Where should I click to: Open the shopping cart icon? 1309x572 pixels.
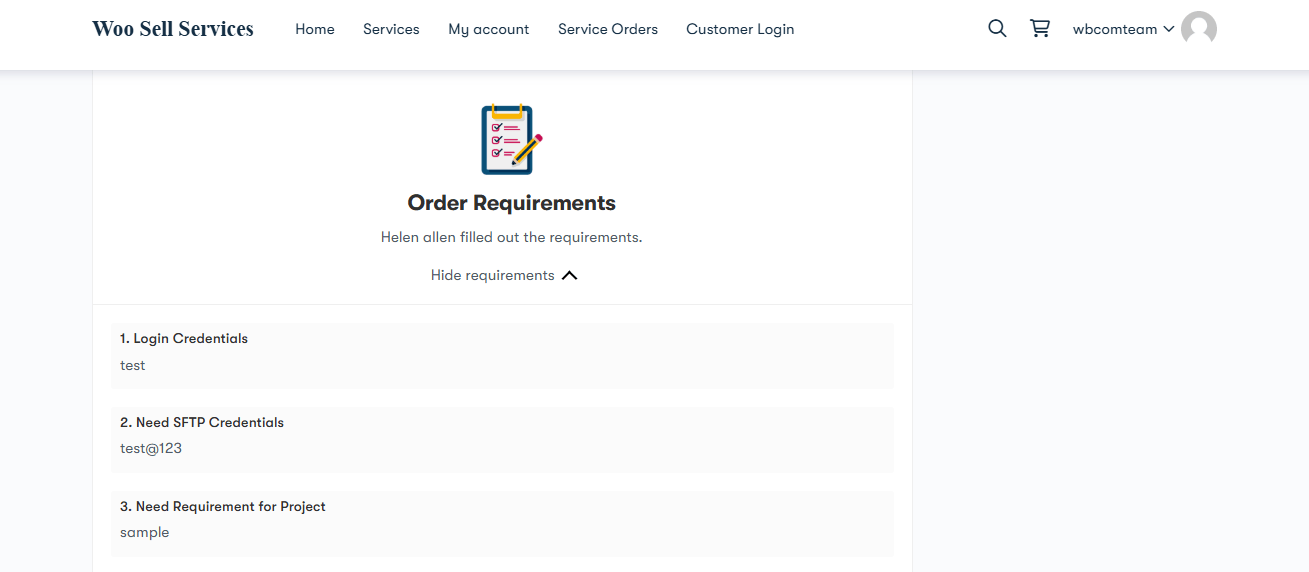pyautogui.click(x=1040, y=29)
